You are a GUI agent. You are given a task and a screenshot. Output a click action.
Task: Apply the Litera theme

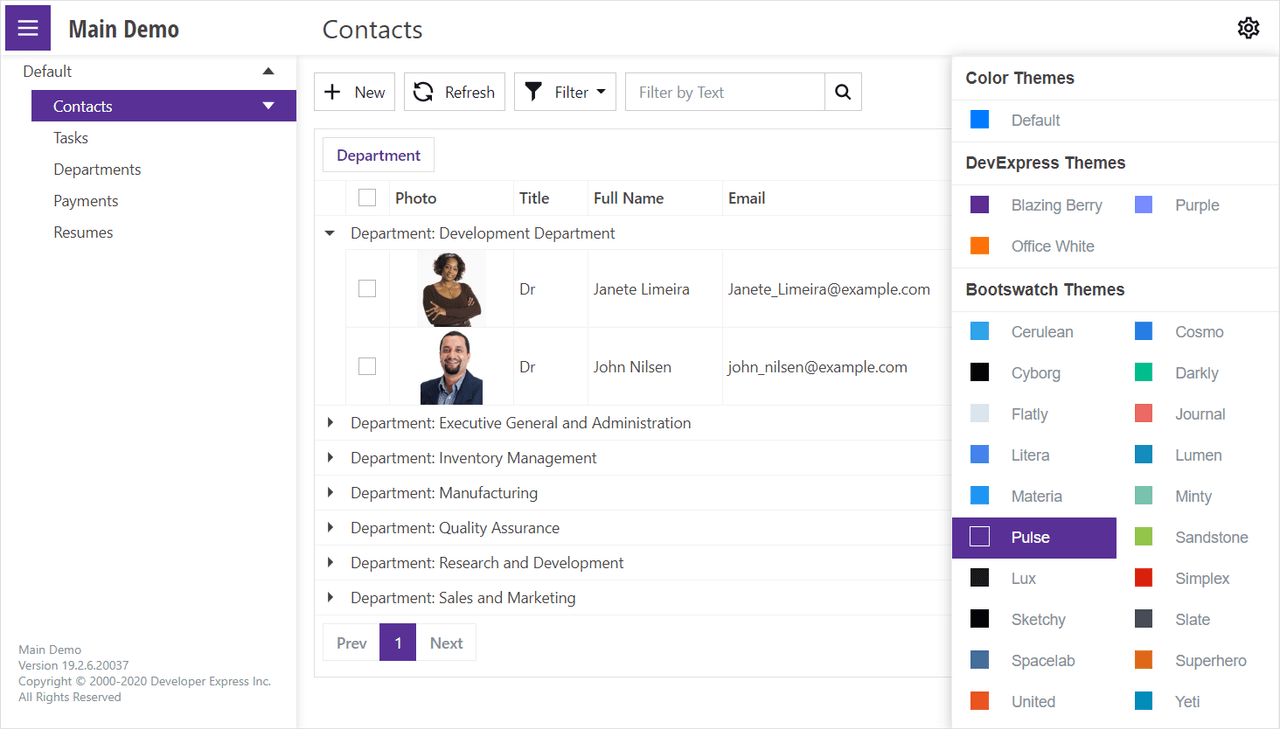coord(1034,455)
